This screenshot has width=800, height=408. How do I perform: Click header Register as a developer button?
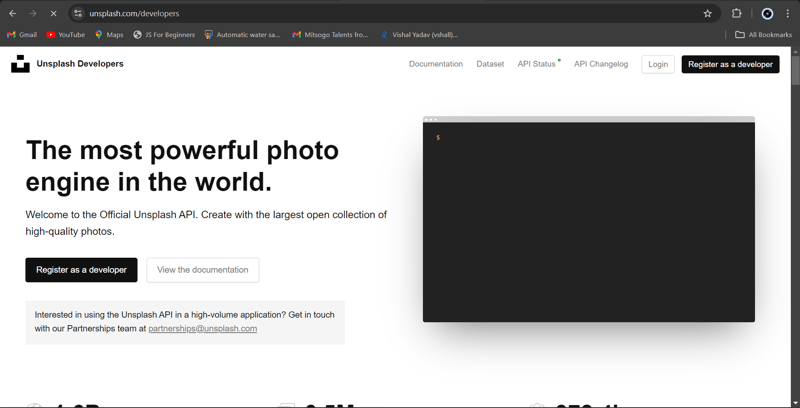(730, 64)
